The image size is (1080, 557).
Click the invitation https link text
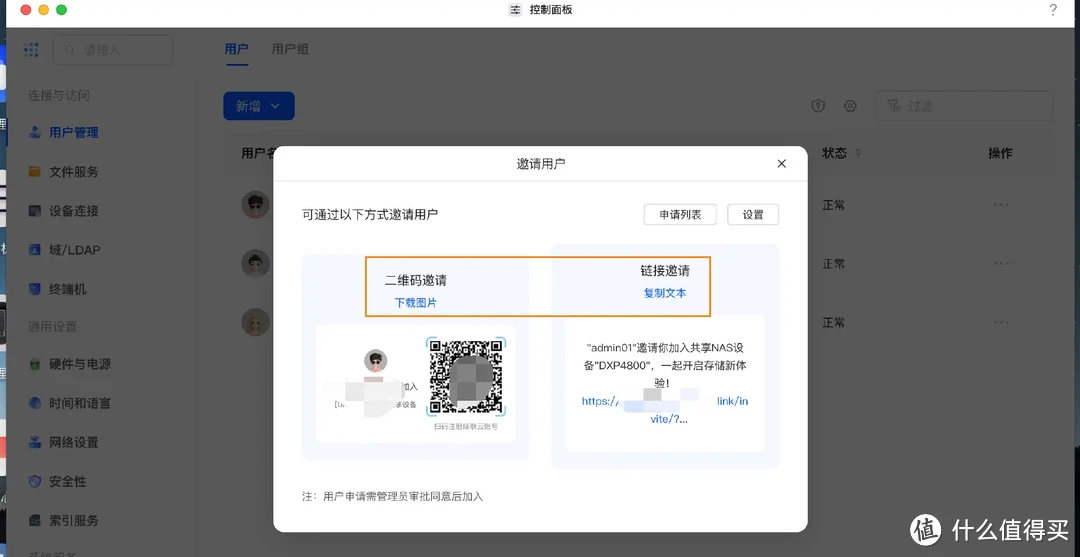[665, 410]
